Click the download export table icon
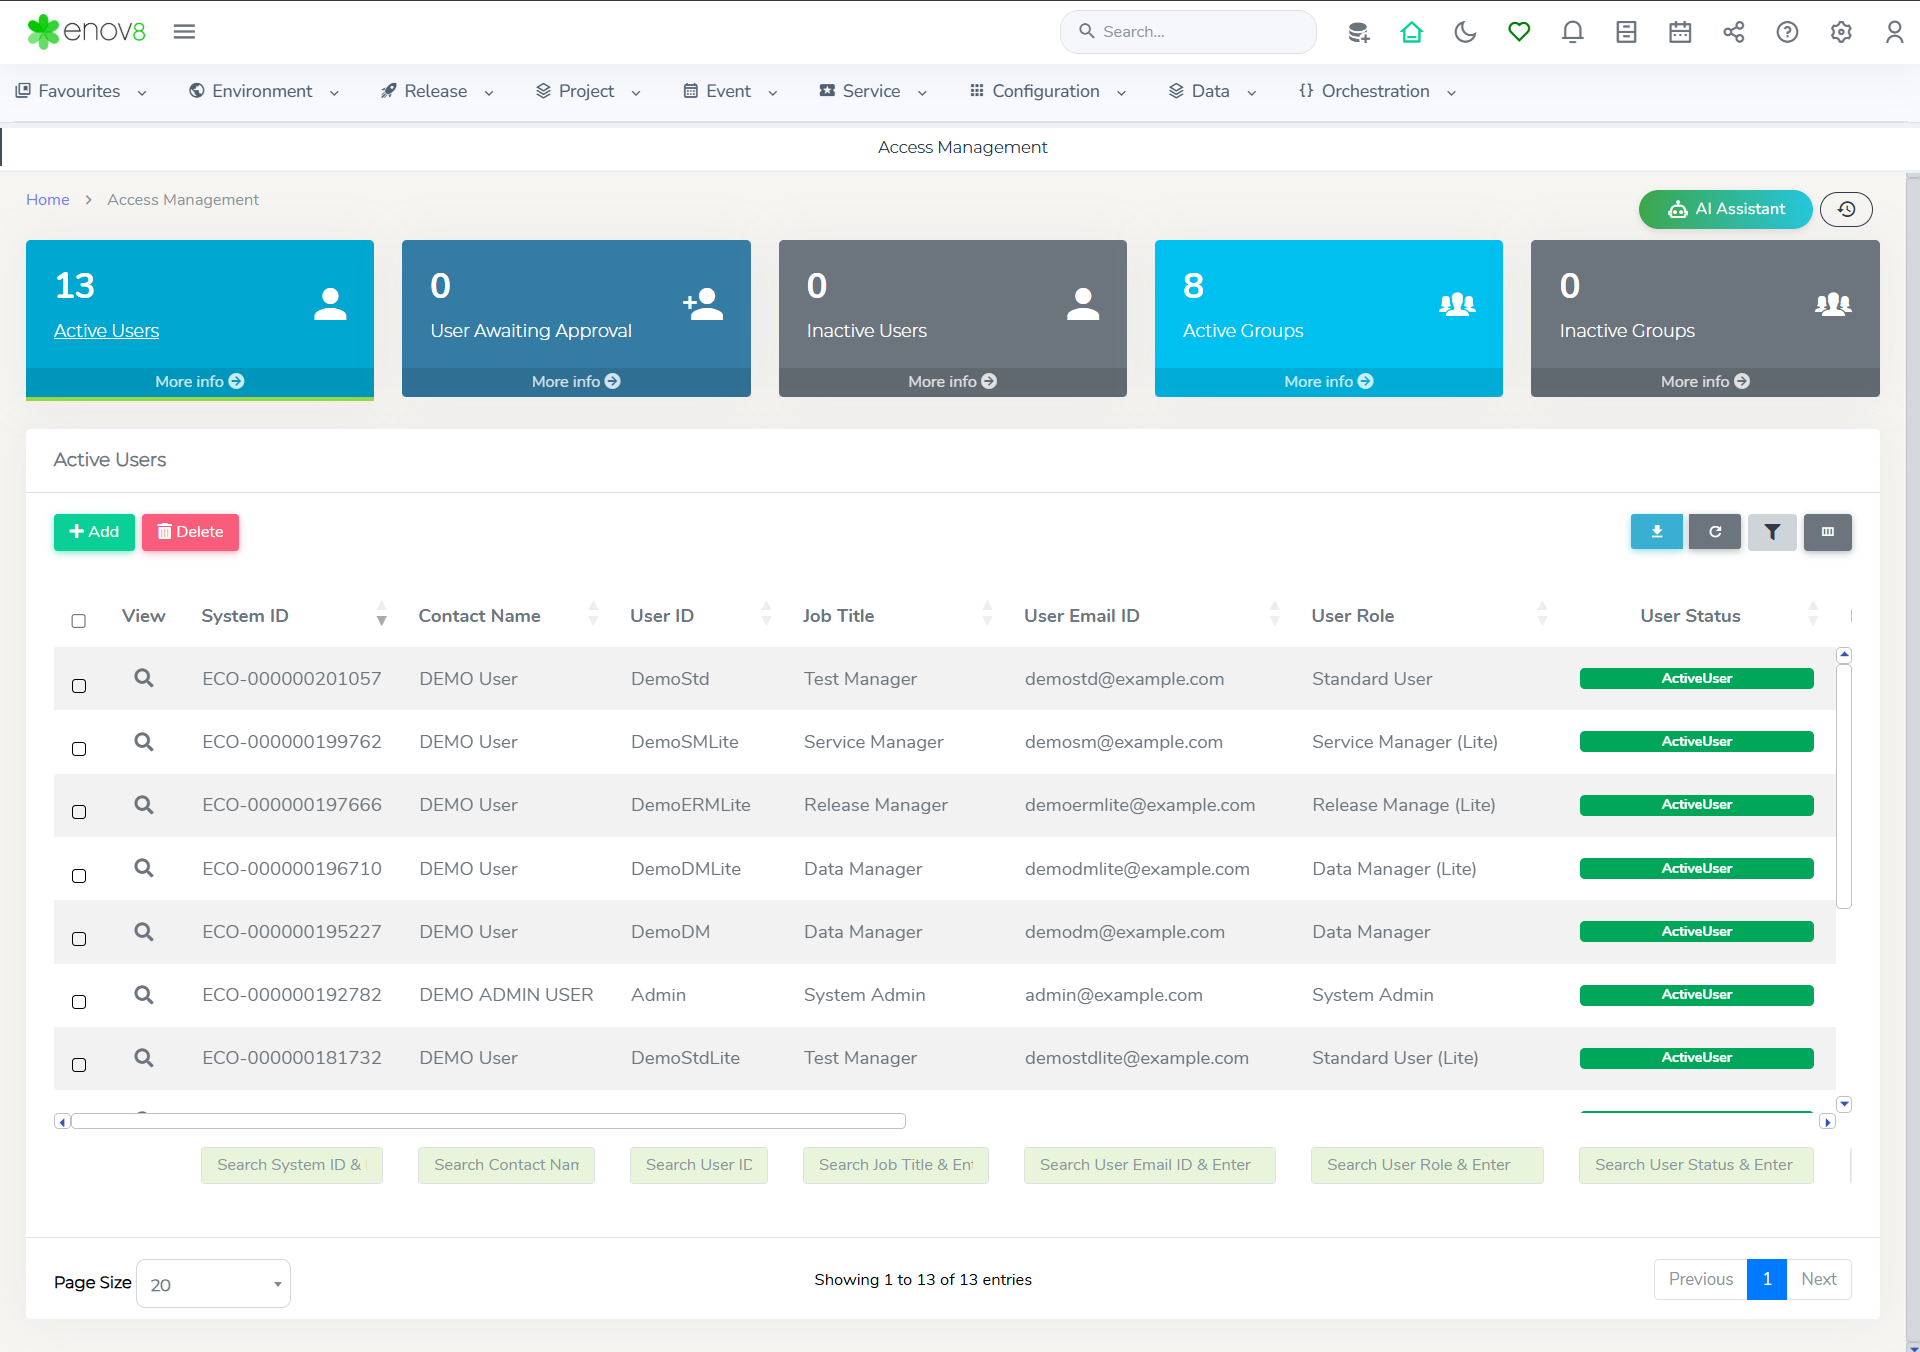This screenshot has height=1352, width=1920. (x=1656, y=532)
